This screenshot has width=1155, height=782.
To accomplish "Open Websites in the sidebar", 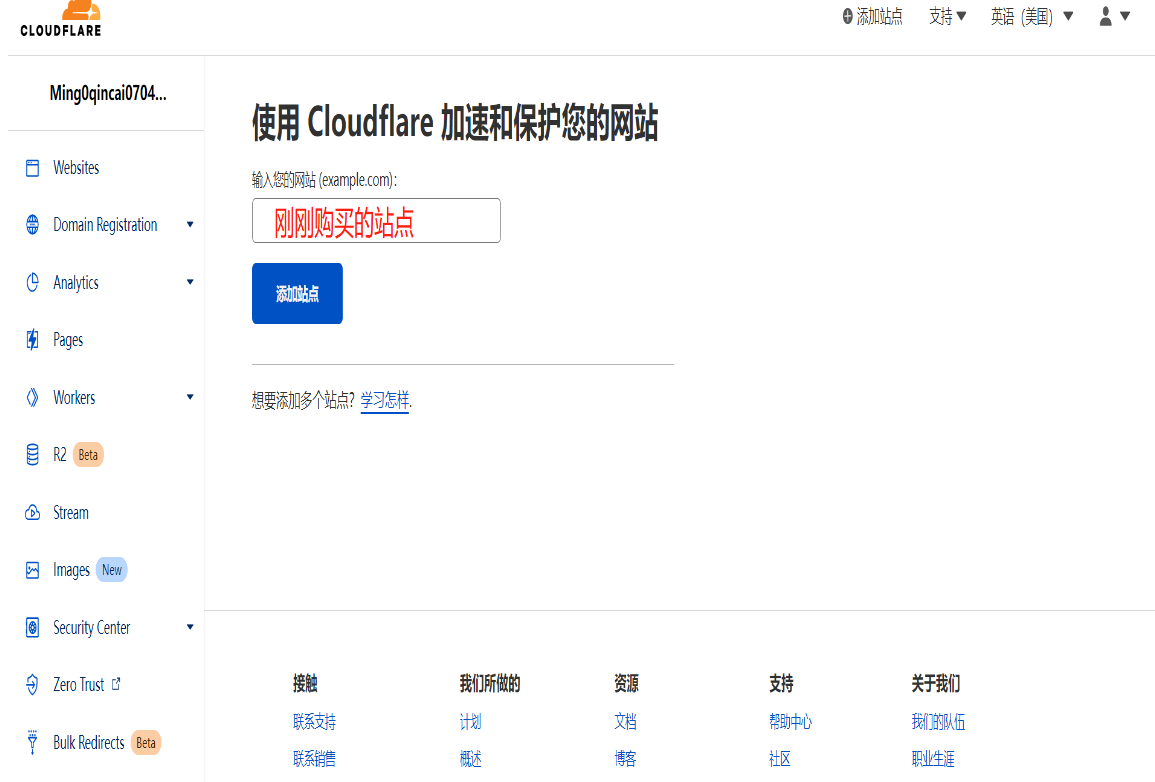I will (x=76, y=168).
